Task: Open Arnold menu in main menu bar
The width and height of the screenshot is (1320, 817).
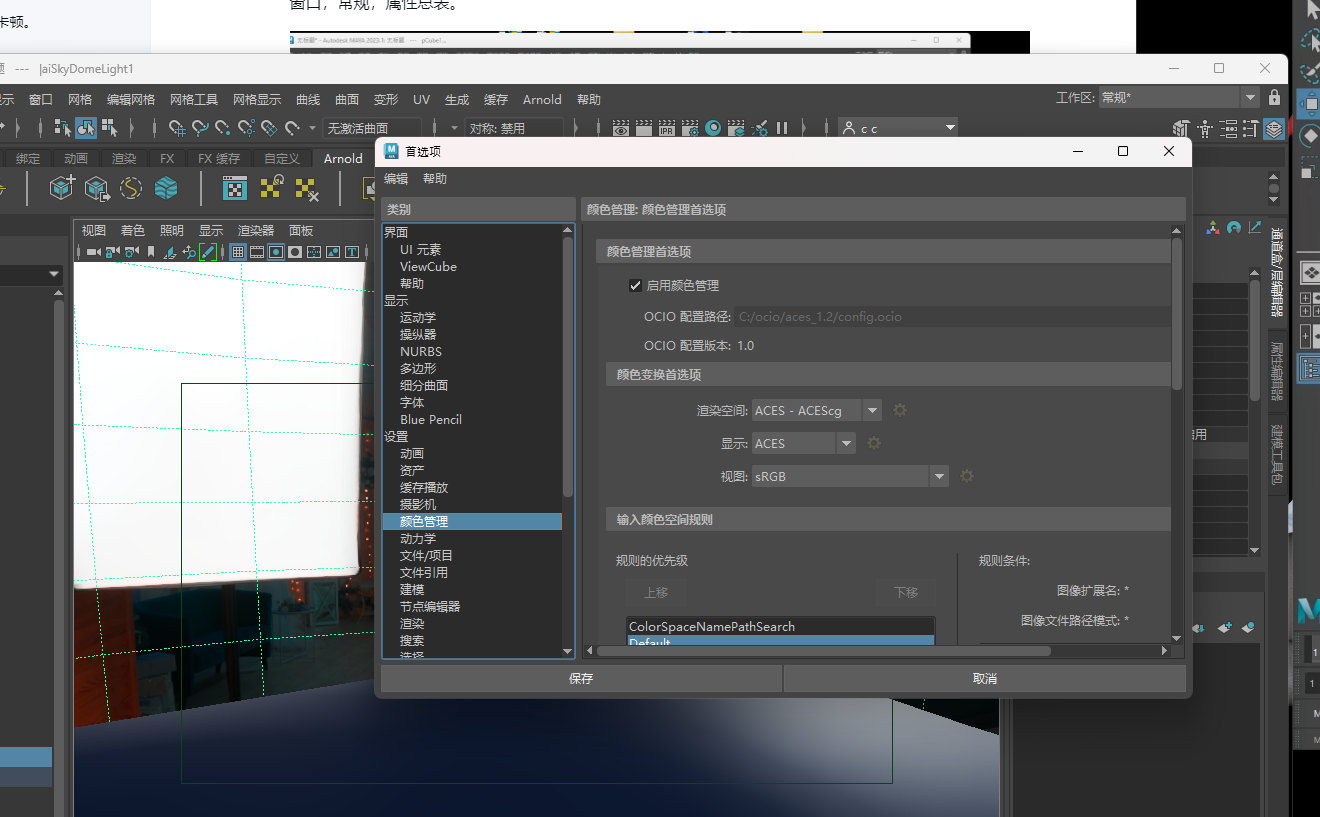Action: [542, 99]
